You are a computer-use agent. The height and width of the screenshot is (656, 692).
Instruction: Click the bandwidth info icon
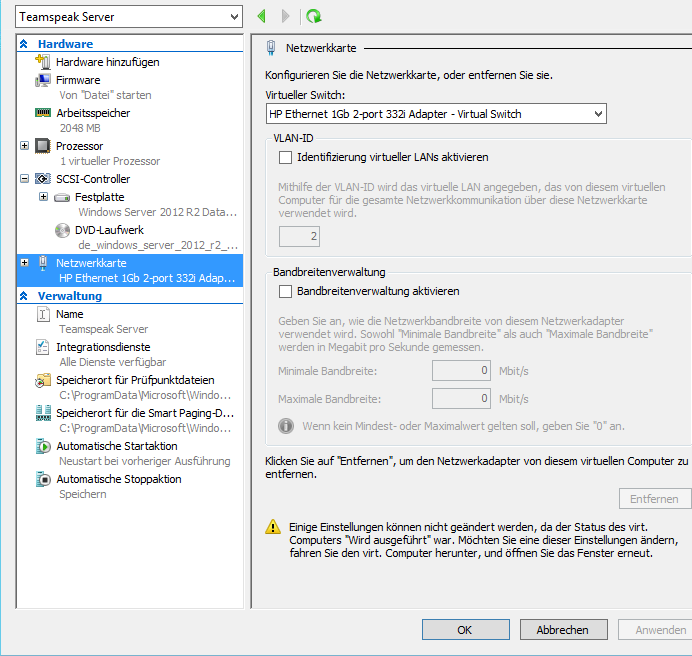pos(286,426)
